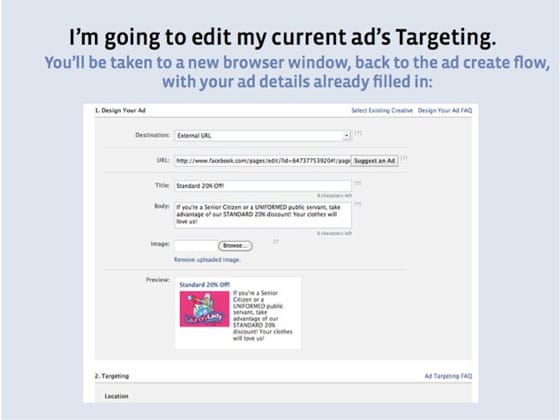560x420 pixels.
Task: Click the Suggest an Ad button
Action: point(374,161)
